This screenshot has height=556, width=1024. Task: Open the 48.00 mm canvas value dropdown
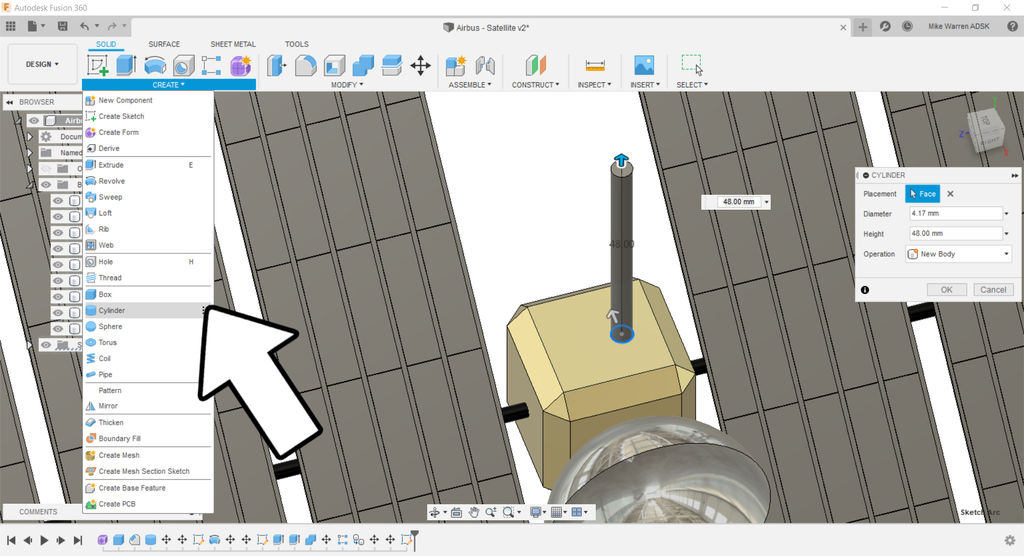click(766, 202)
